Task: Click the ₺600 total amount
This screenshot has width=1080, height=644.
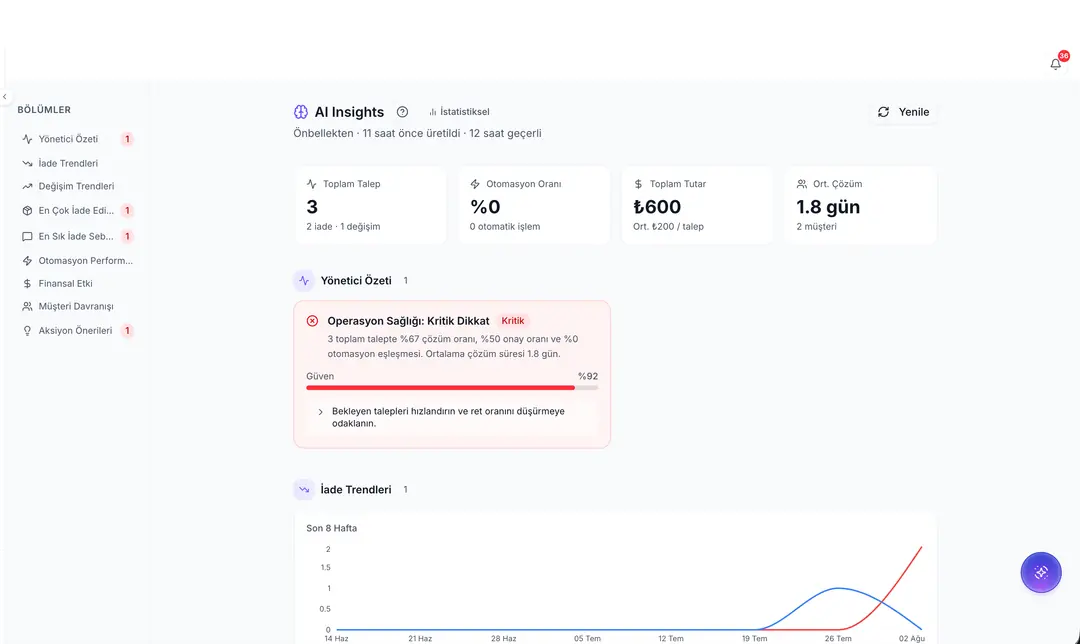Action: [x=657, y=207]
